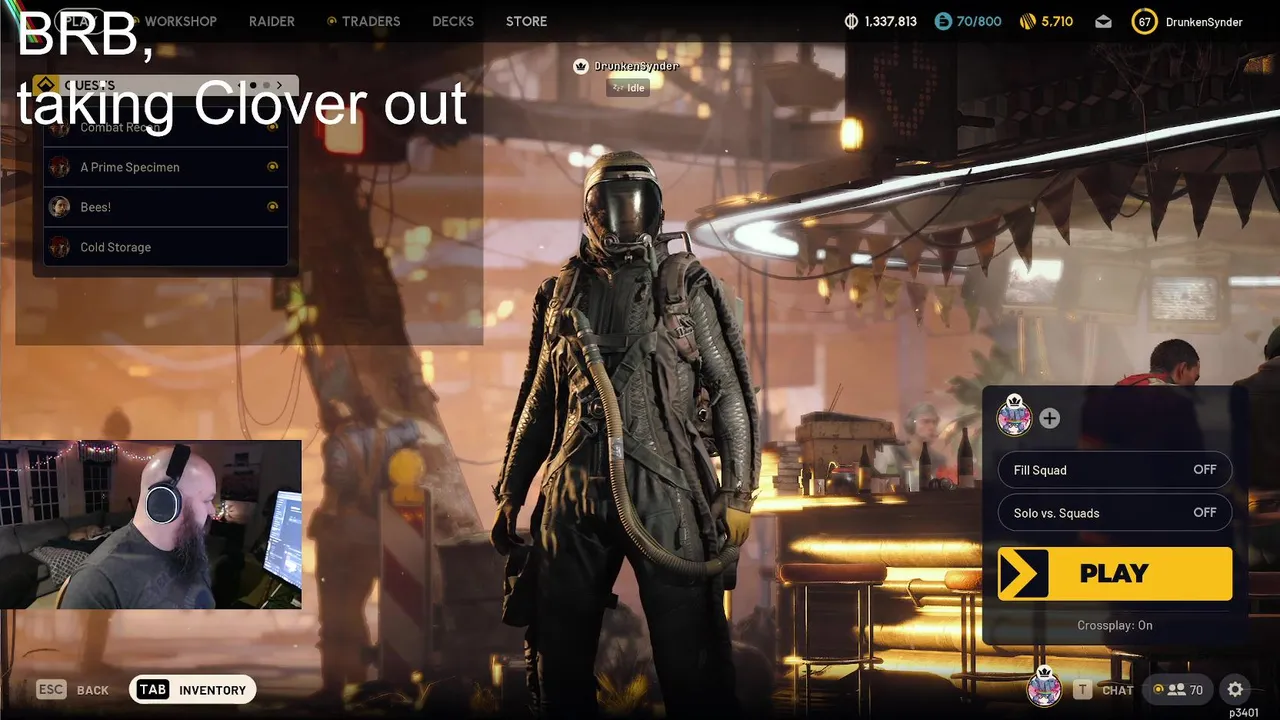Viewport: 1280px width, 720px height.
Task: Go back with the ESC Back button
Action: [73, 689]
